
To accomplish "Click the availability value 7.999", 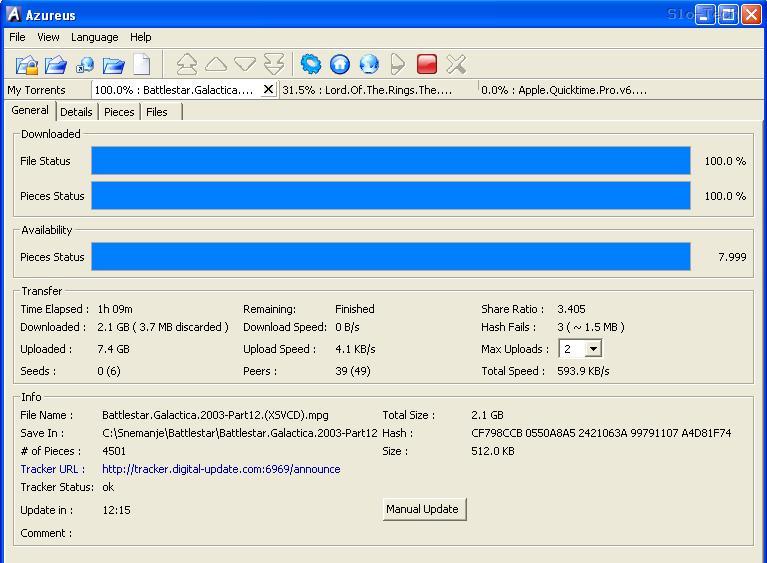I will (x=732, y=257).
